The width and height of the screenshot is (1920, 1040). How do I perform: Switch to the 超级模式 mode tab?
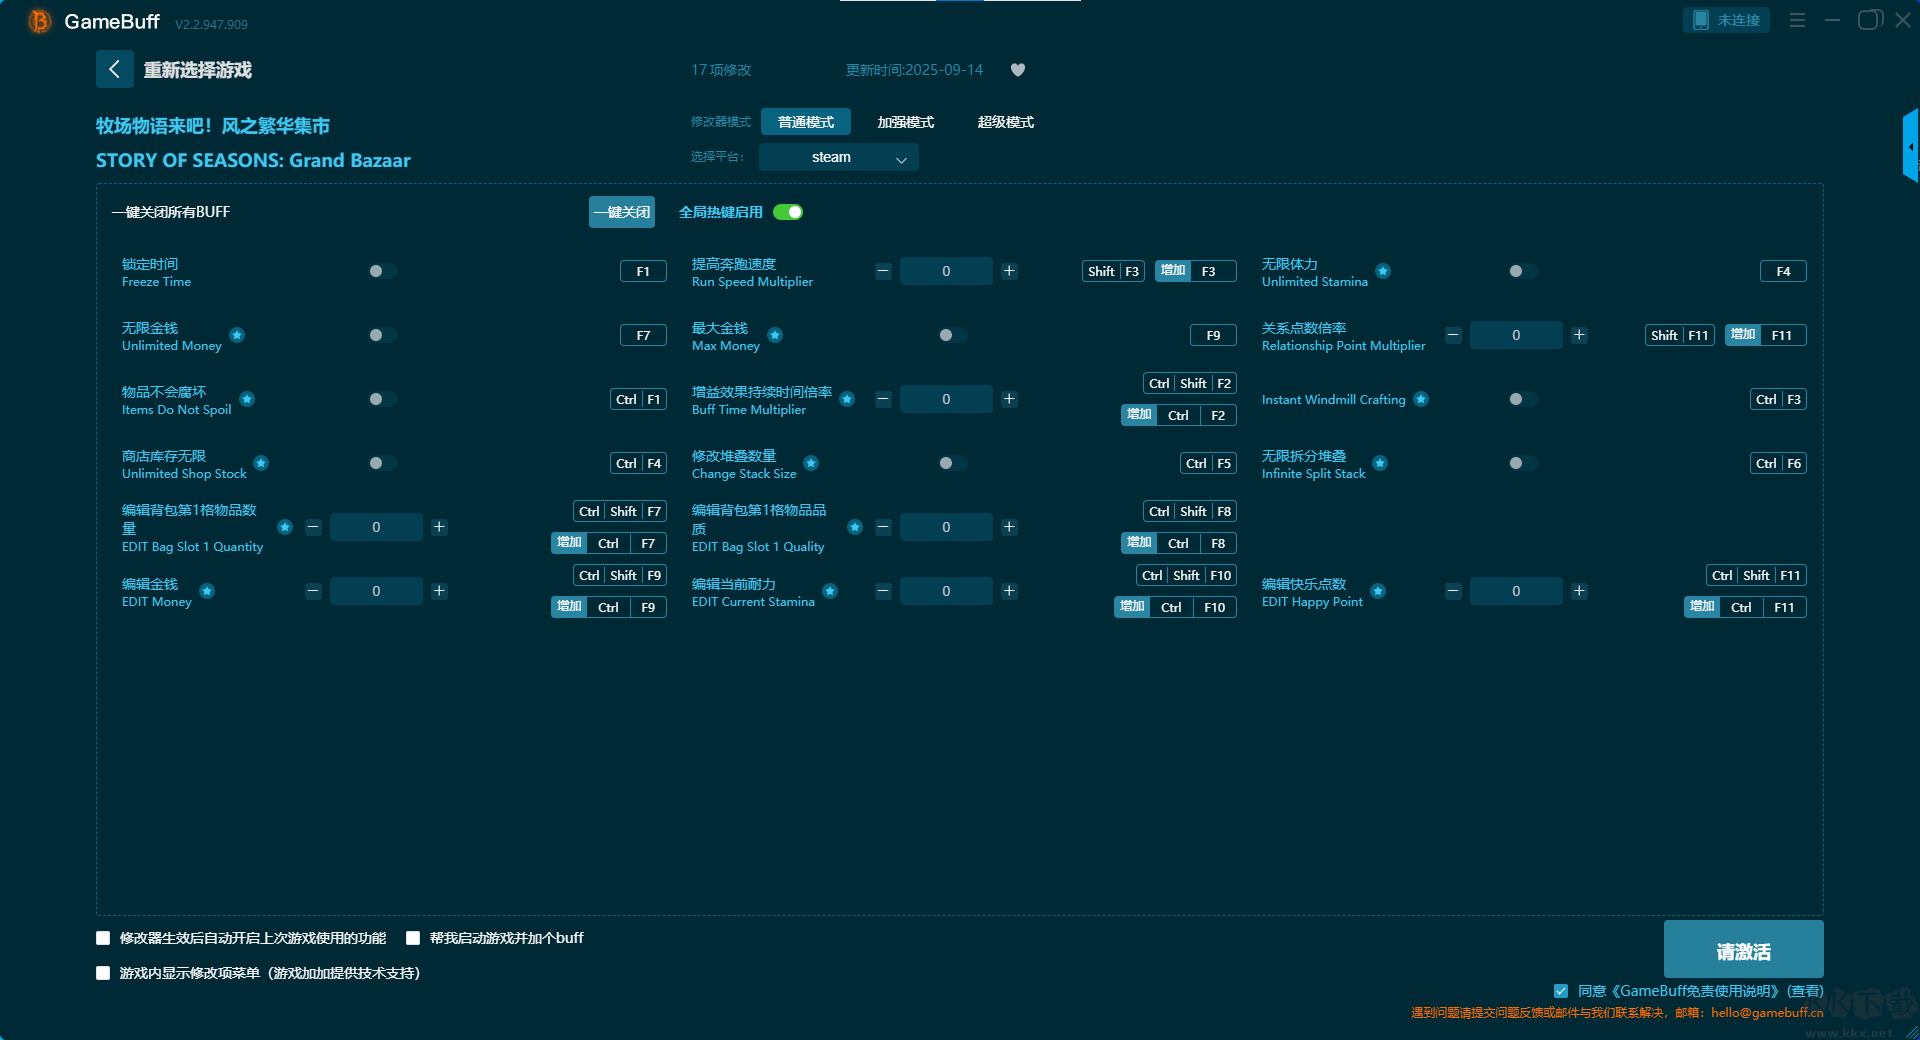(x=1006, y=122)
